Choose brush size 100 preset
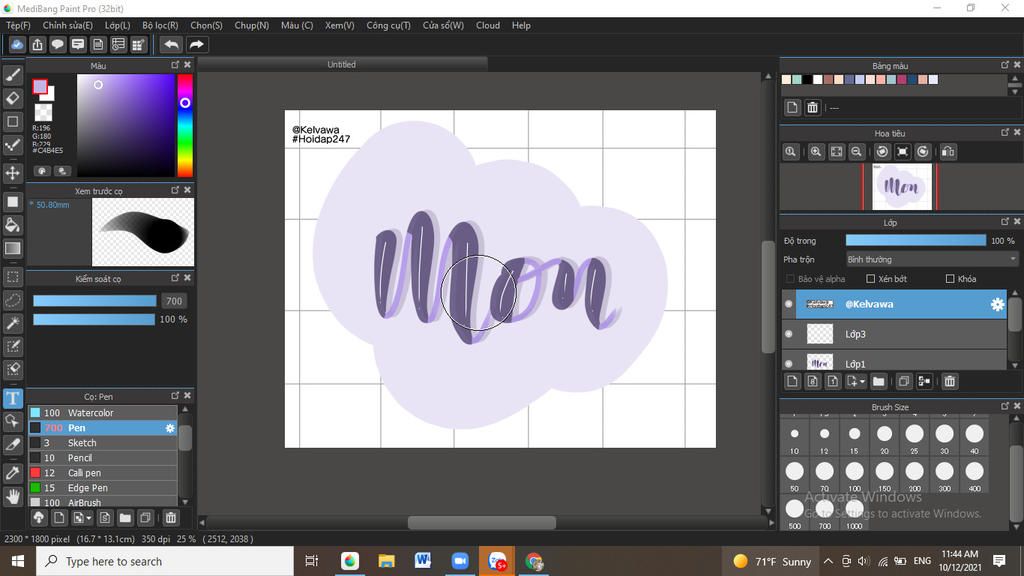 [x=854, y=476]
